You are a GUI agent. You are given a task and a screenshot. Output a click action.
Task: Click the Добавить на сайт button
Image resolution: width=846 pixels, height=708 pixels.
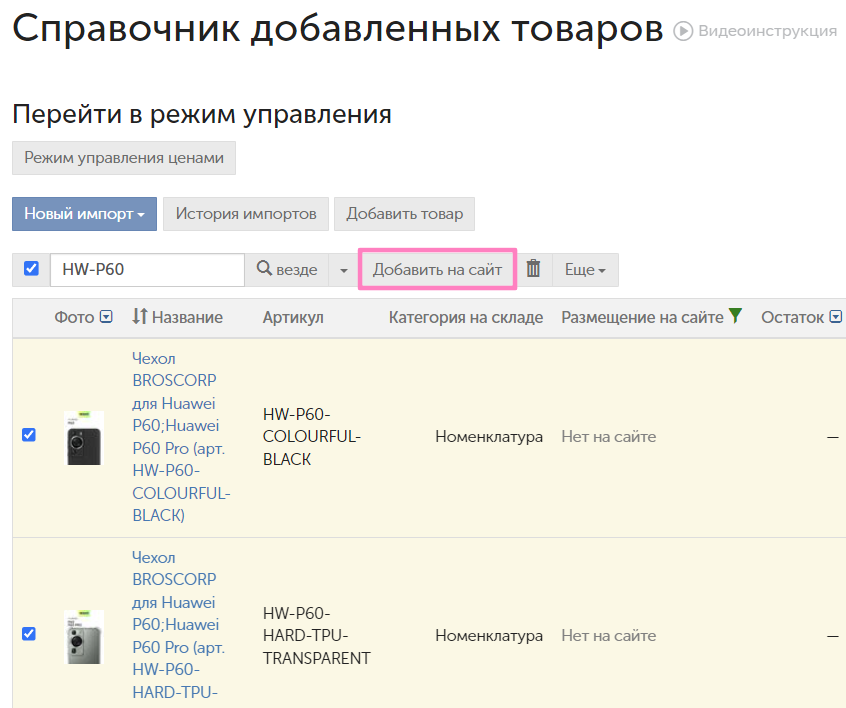tap(437, 270)
